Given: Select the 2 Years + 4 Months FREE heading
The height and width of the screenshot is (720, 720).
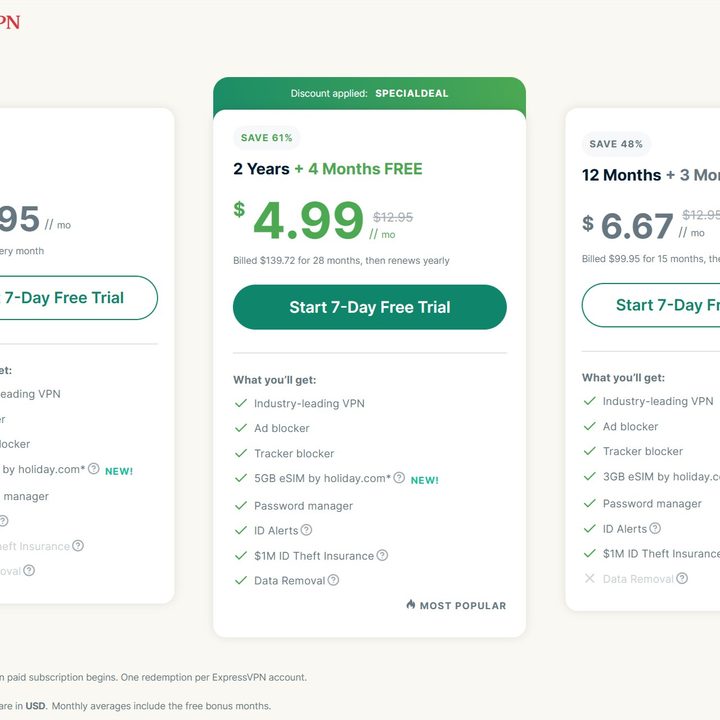Looking at the screenshot, I should pos(327,169).
